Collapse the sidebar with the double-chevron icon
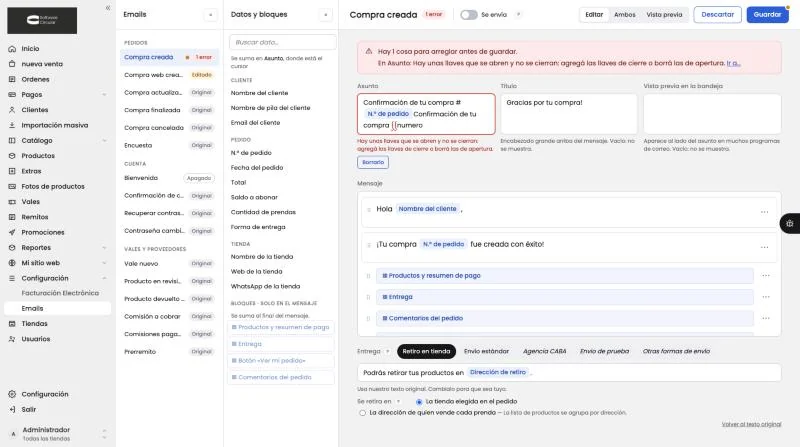800x447 pixels. 108,8
